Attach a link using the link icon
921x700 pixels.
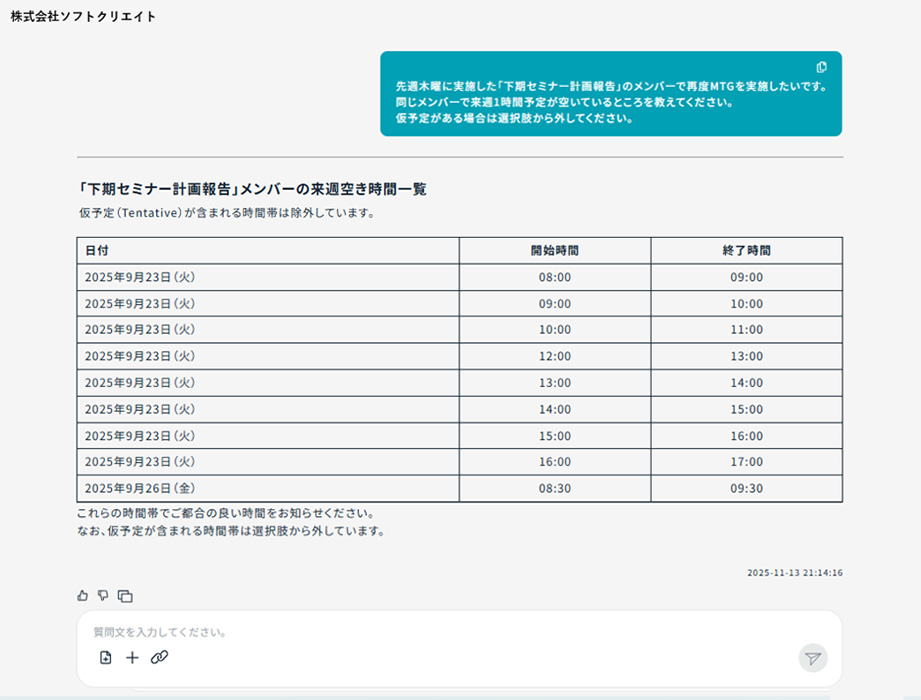159,658
